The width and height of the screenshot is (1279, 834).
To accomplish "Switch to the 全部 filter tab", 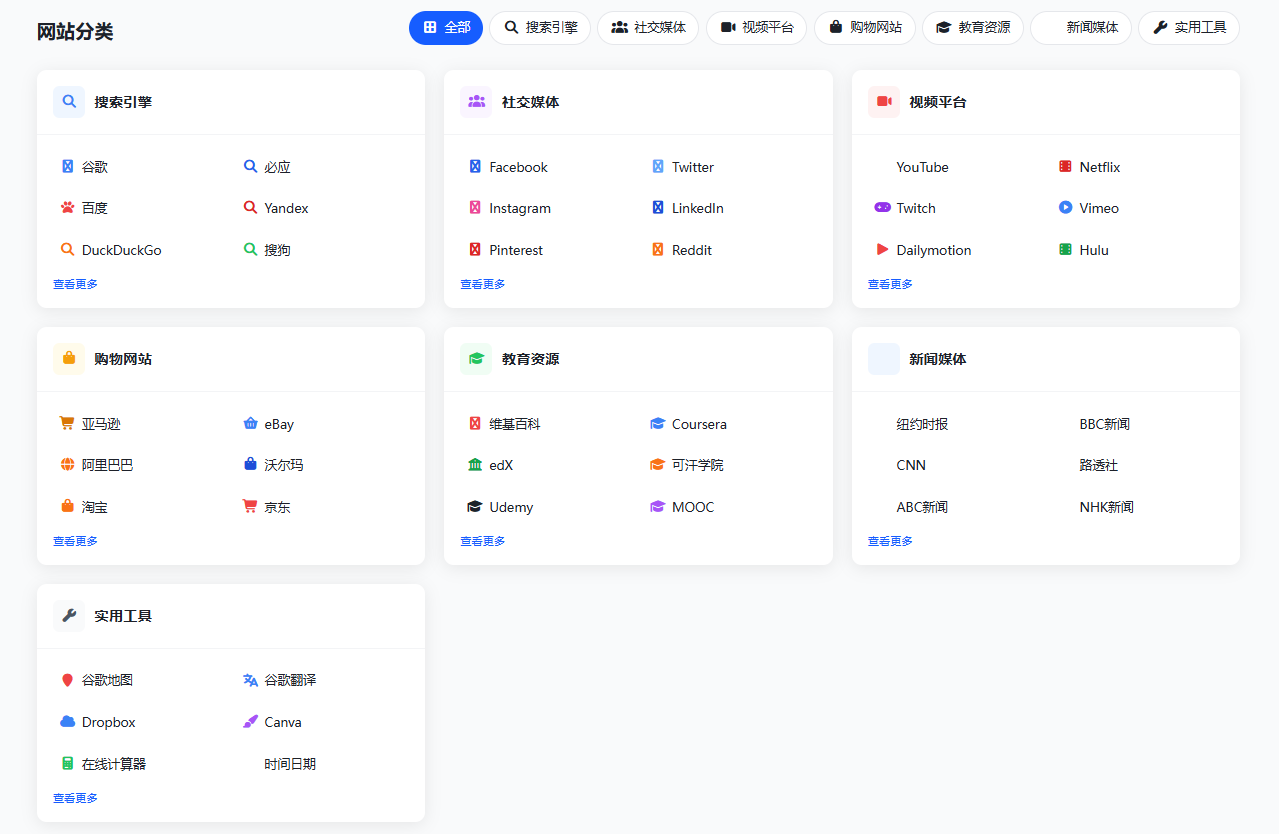I will point(445,28).
